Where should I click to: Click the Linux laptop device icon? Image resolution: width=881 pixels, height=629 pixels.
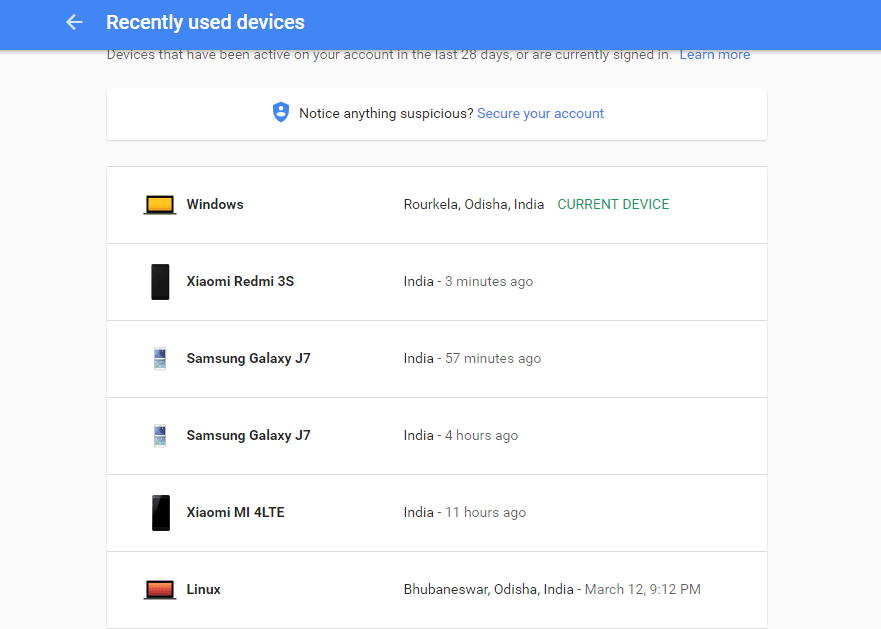[160, 589]
